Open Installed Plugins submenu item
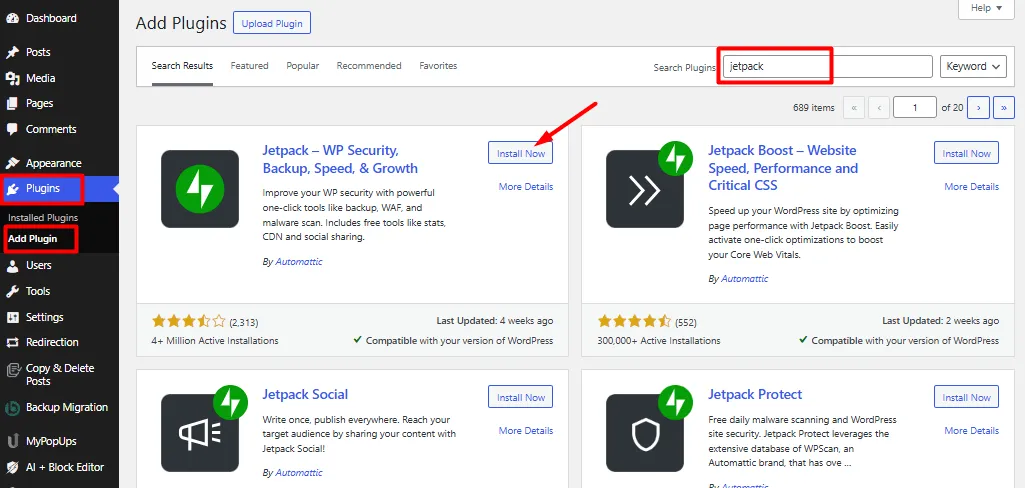 tap(43, 218)
